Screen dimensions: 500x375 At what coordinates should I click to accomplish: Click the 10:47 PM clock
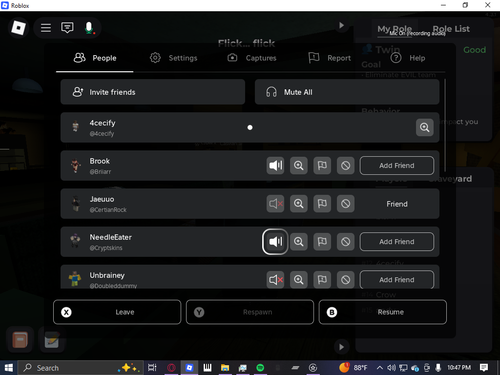tap(459, 368)
